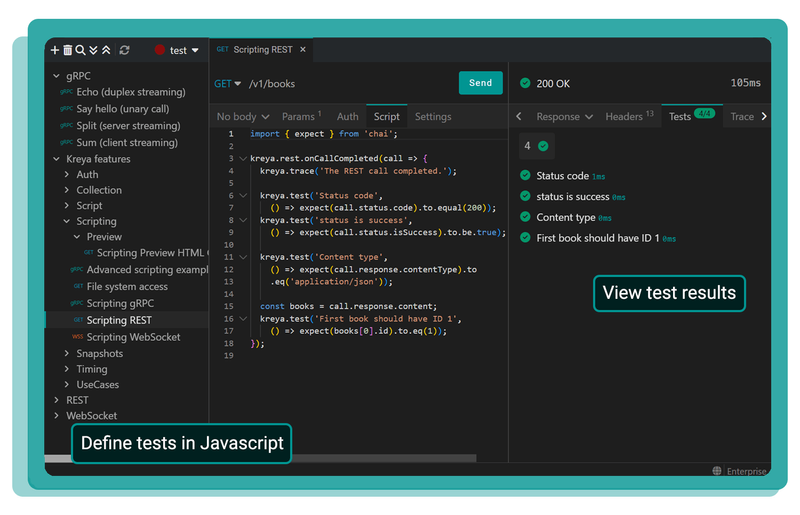Select Scripting WebSocket in the tree
Screen dimensions: 800x515
(x=133, y=337)
